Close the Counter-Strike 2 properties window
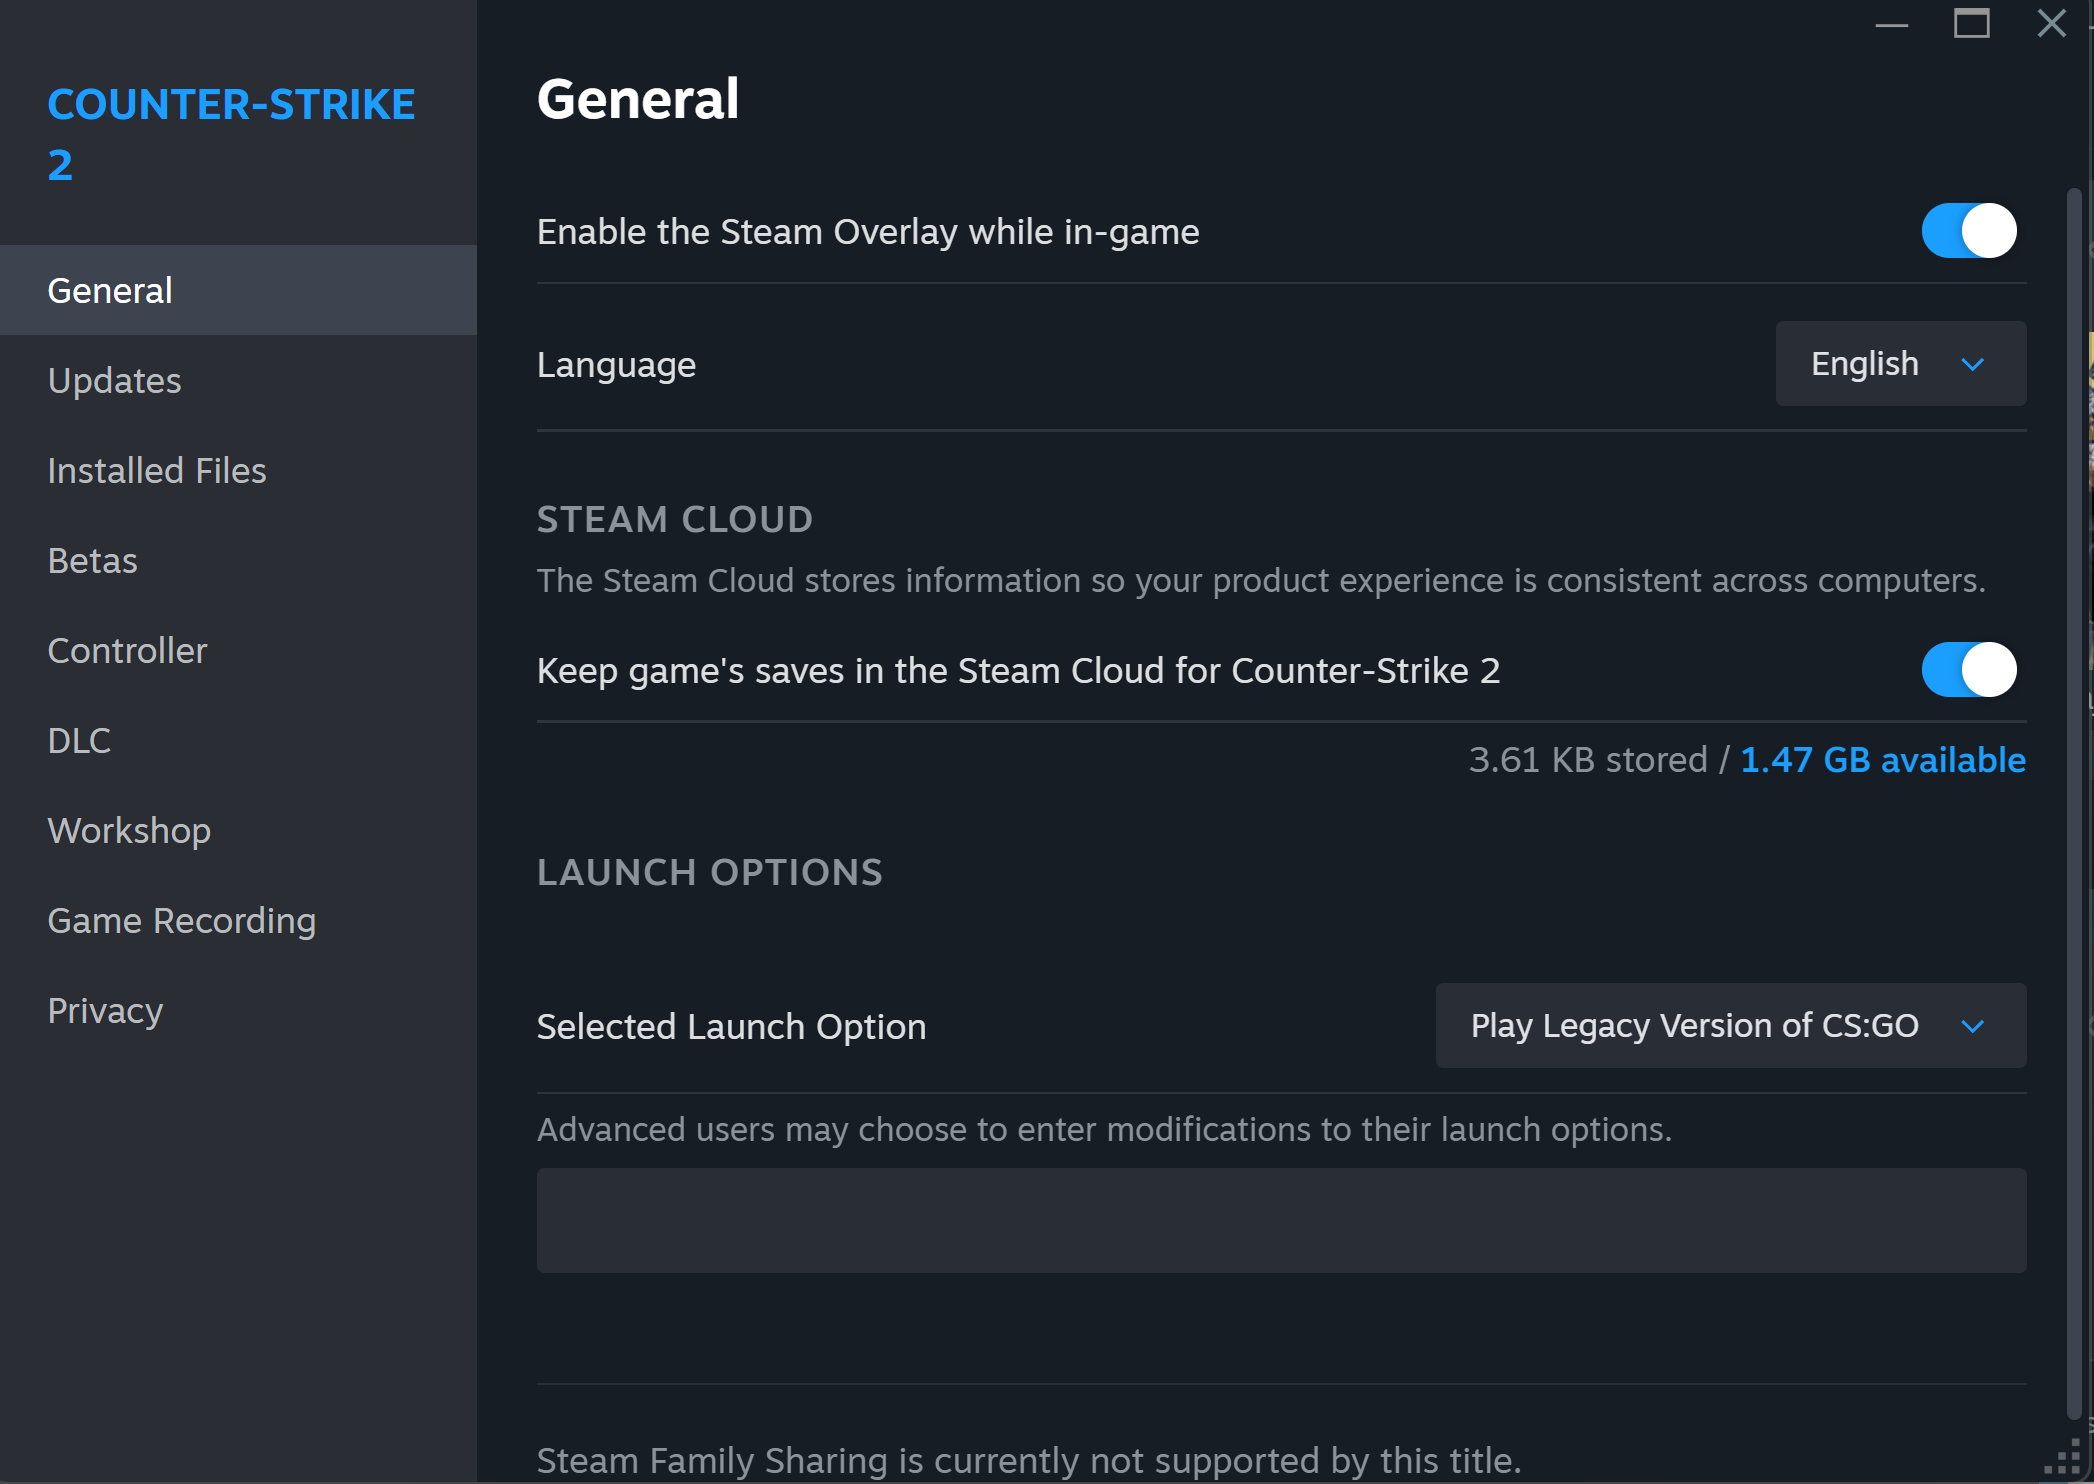The width and height of the screenshot is (2094, 1484). click(2051, 24)
